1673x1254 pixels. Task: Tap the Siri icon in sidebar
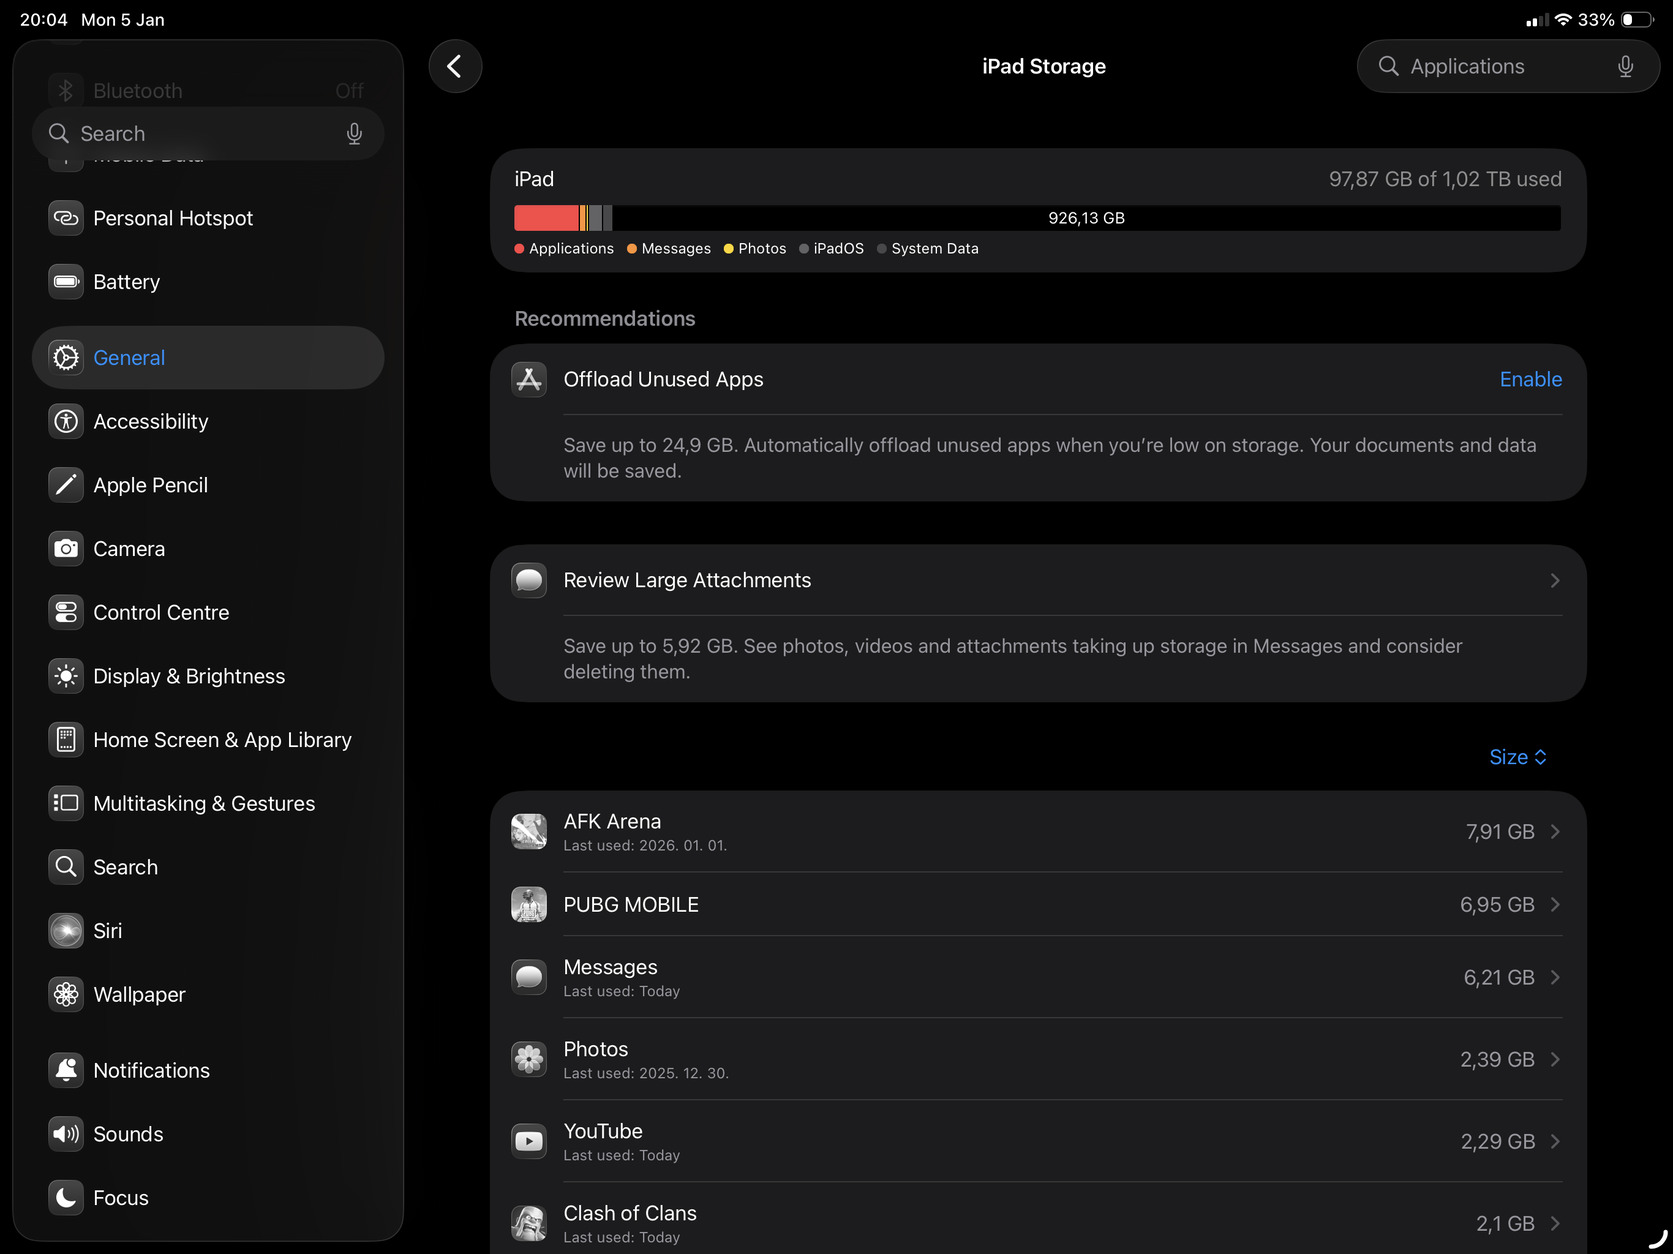[66, 931]
